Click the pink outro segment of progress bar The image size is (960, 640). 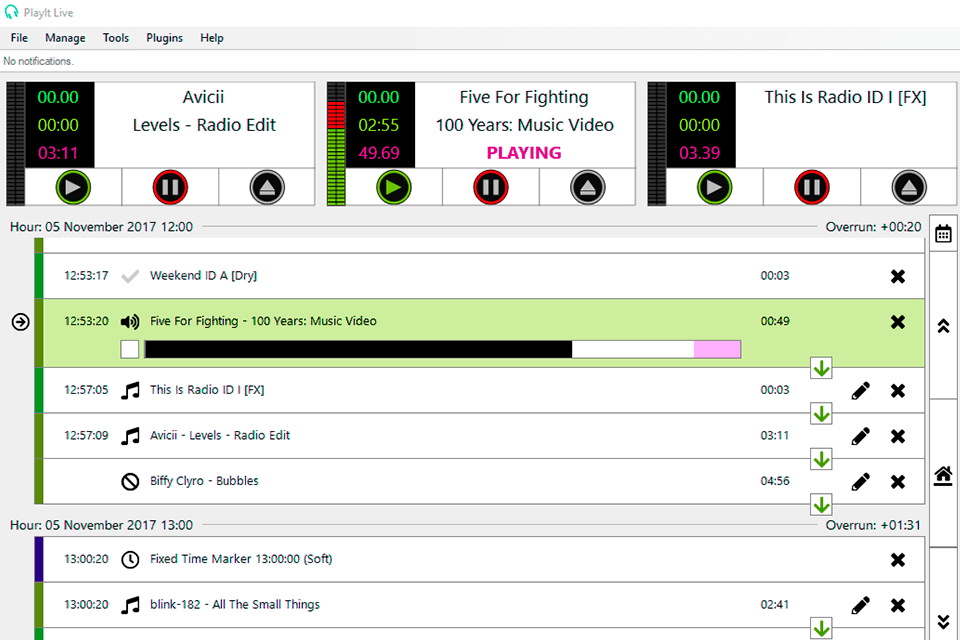tap(718, 349)
